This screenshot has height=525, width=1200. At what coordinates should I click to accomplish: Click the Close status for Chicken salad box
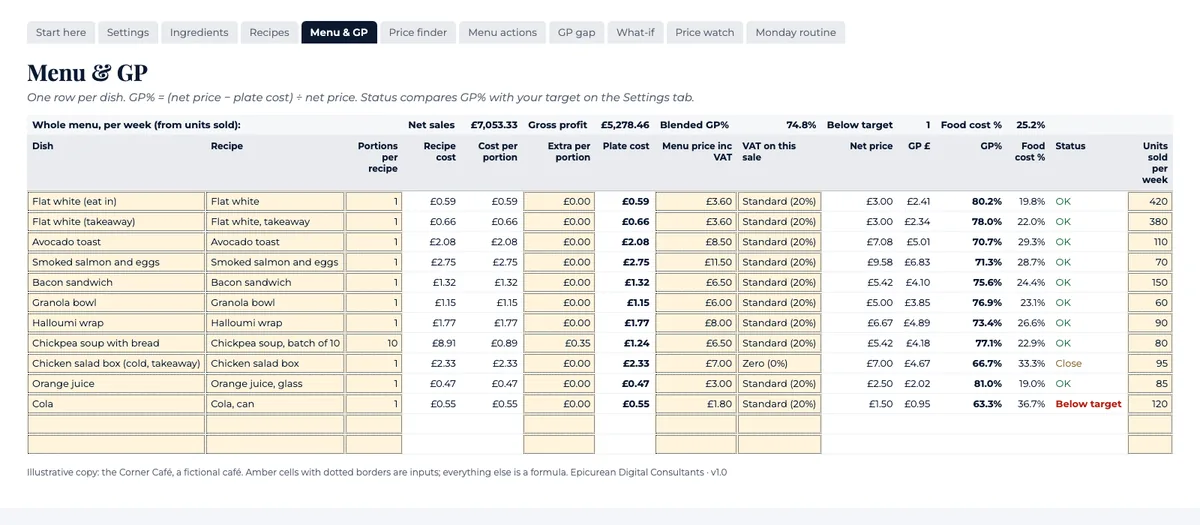[x=1068, y=363]
